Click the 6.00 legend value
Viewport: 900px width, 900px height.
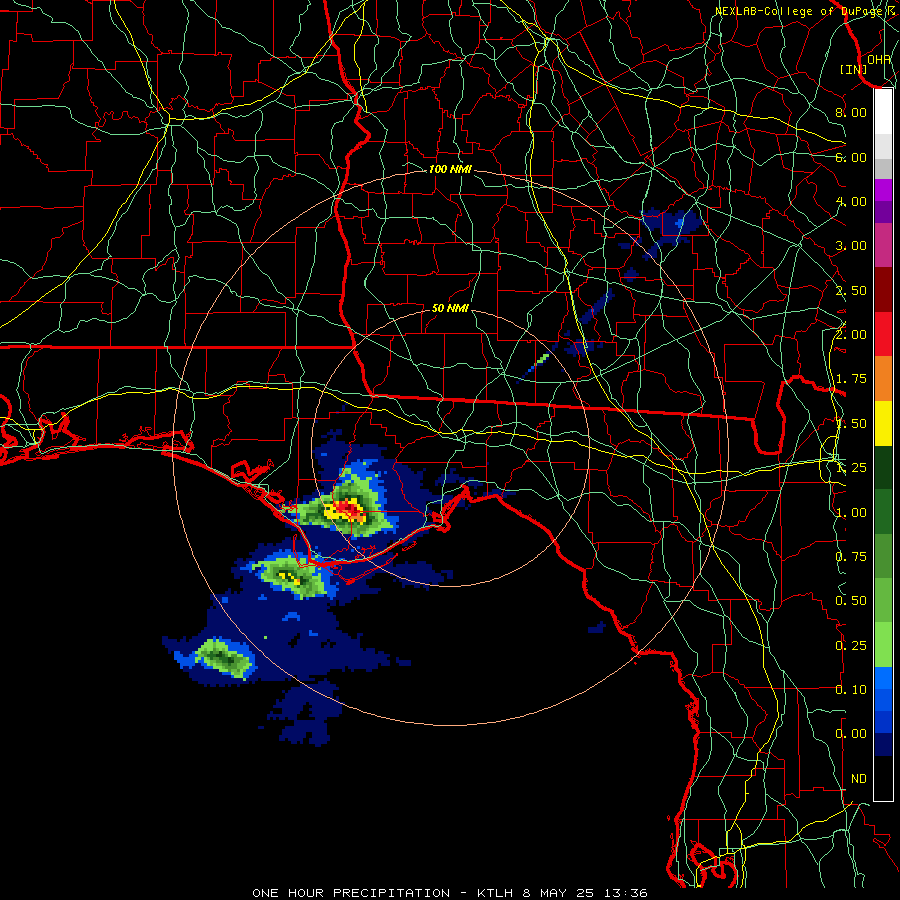click(851, 157)
